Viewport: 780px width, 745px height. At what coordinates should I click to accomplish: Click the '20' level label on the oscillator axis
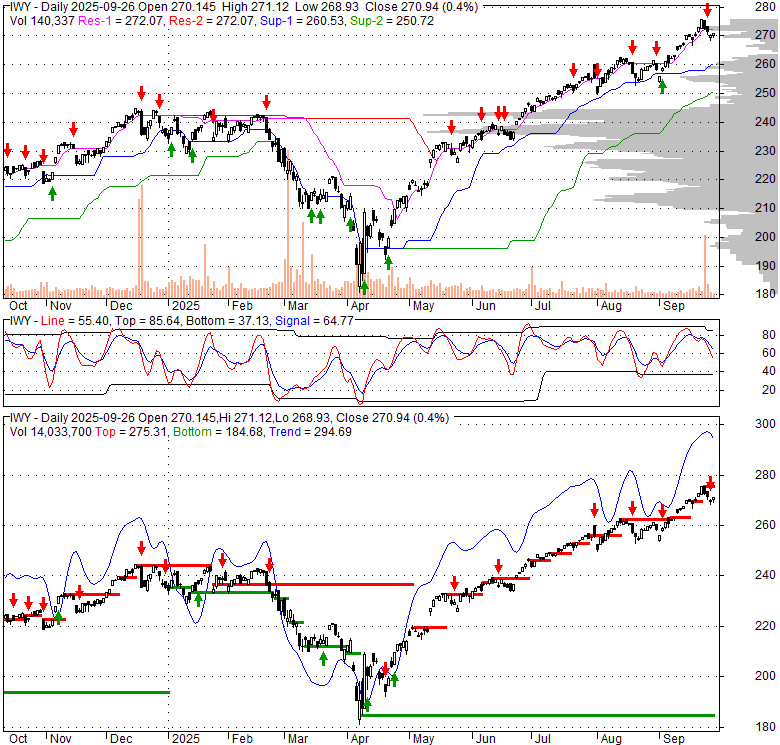(769, 389)
